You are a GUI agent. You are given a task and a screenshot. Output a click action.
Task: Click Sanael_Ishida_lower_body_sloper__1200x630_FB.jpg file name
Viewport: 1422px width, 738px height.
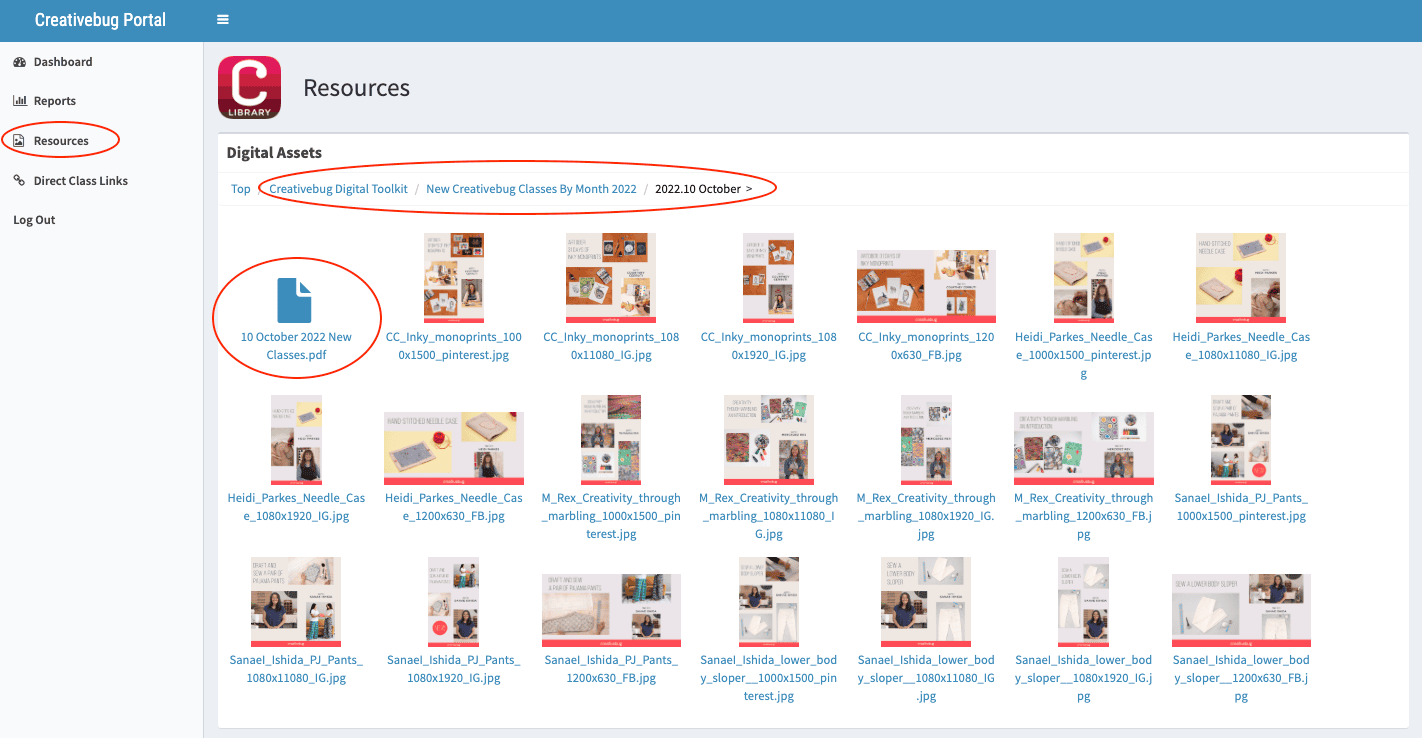tap(1241, 678)
